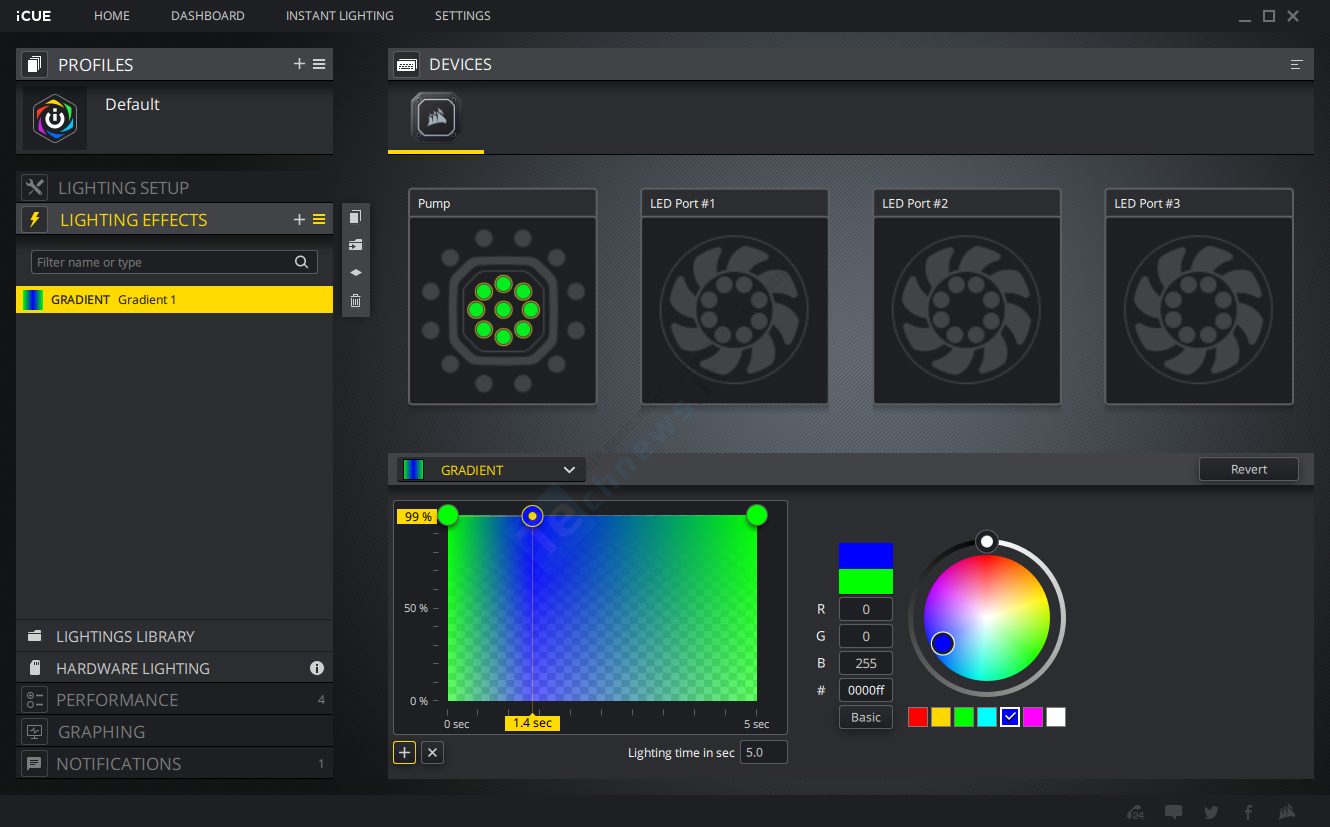Add a new profile with the plus icon
This screenshot has height=827, width=1330.
299,64
